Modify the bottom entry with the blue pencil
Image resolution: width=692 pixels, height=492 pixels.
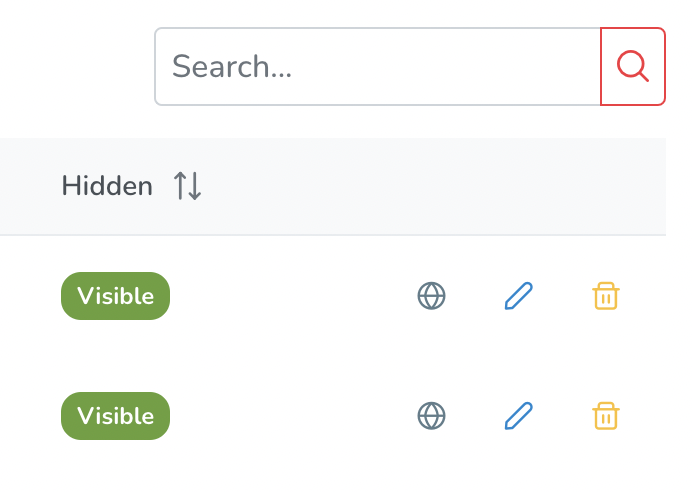tap(519, 416)
